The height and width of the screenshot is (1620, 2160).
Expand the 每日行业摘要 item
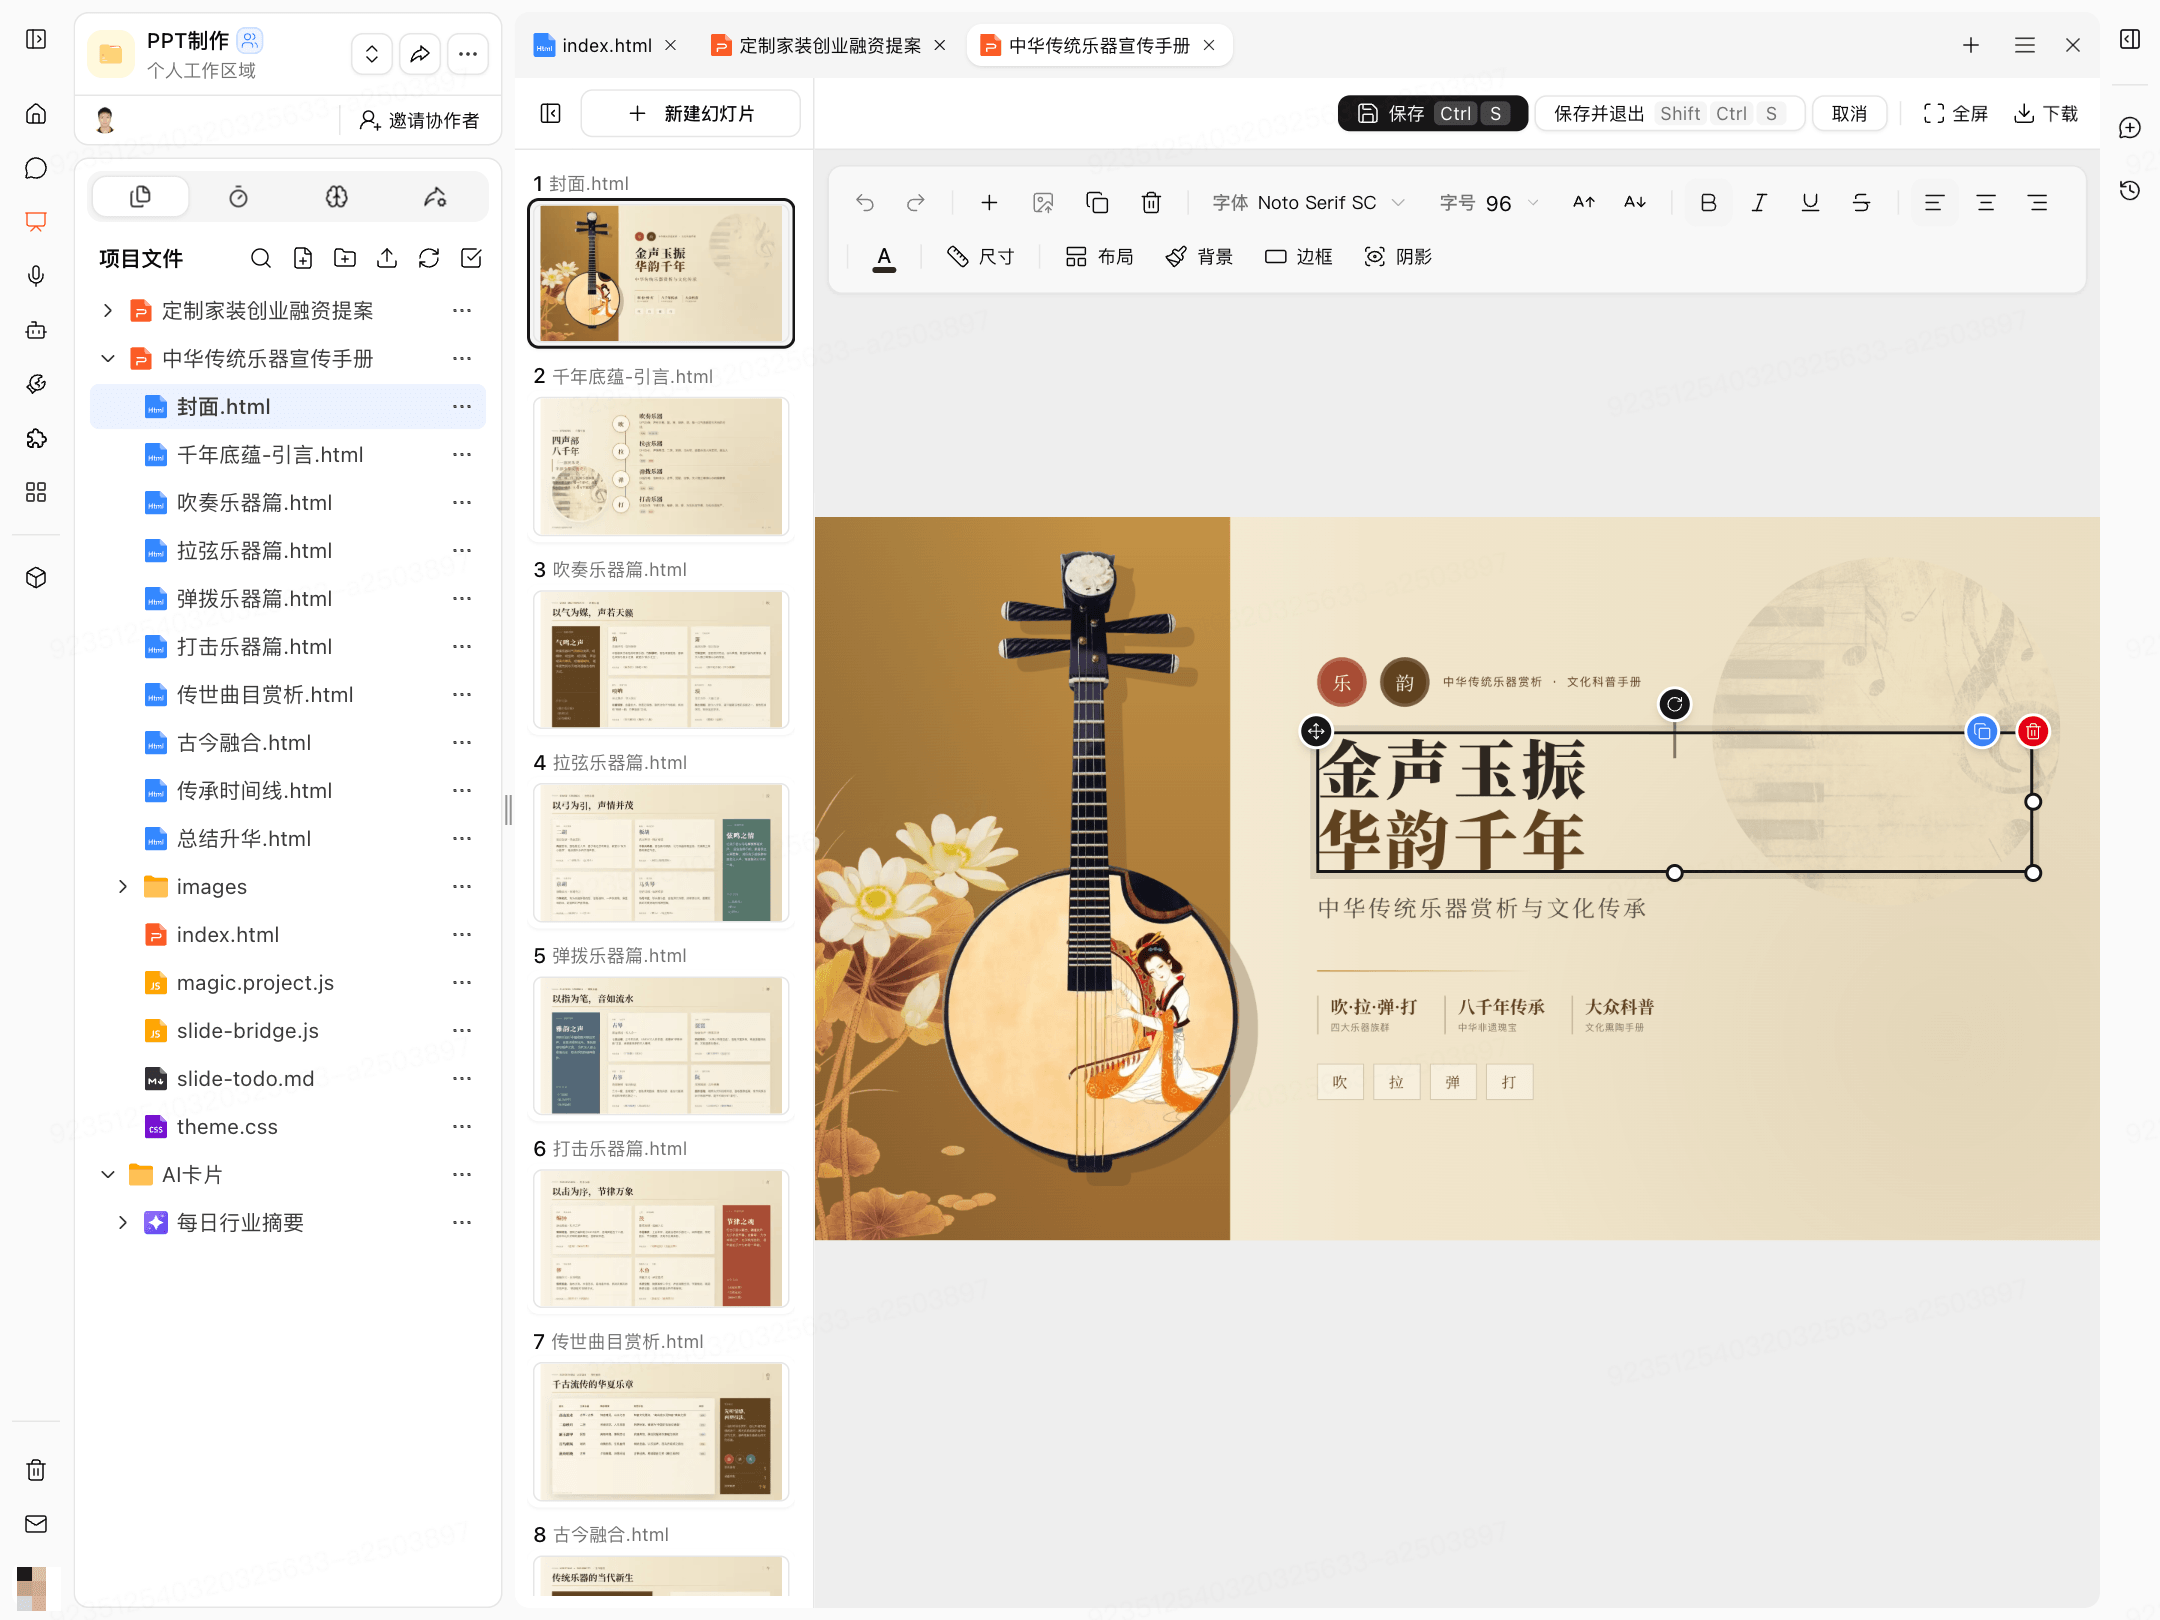click(122, 1223)
